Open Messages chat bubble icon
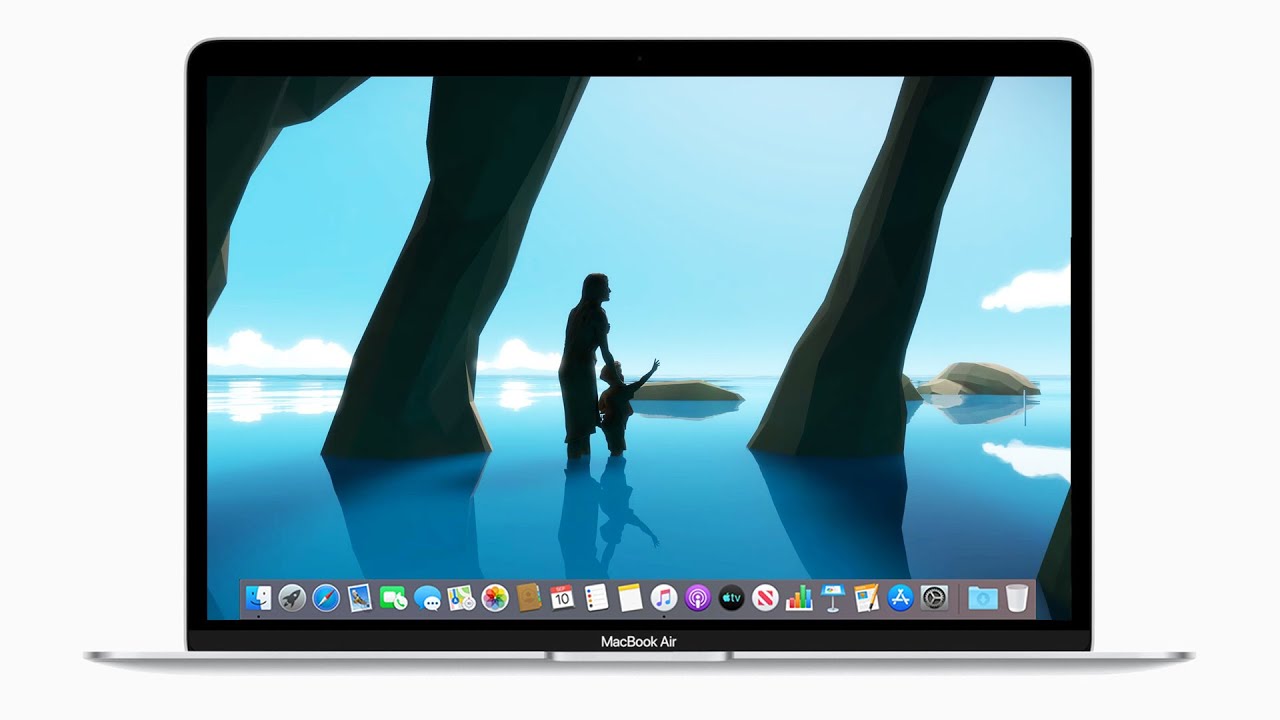Image resolution: width=1280 pixels, height=720 pixels. point(428,598)
